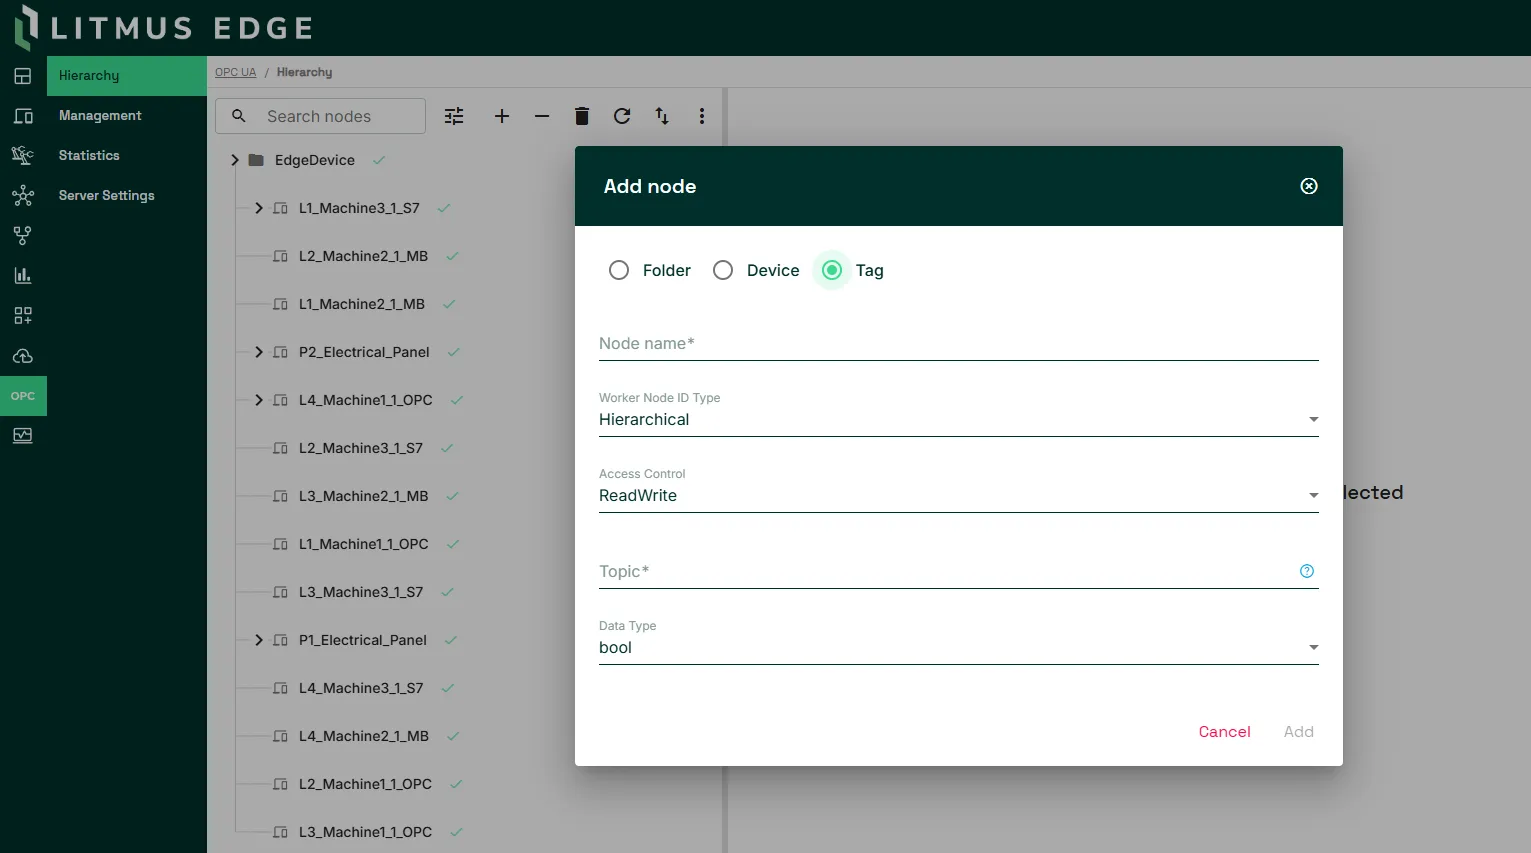Open the Statistics menu item
This screenshot has height=853, width=1531.
127,156
